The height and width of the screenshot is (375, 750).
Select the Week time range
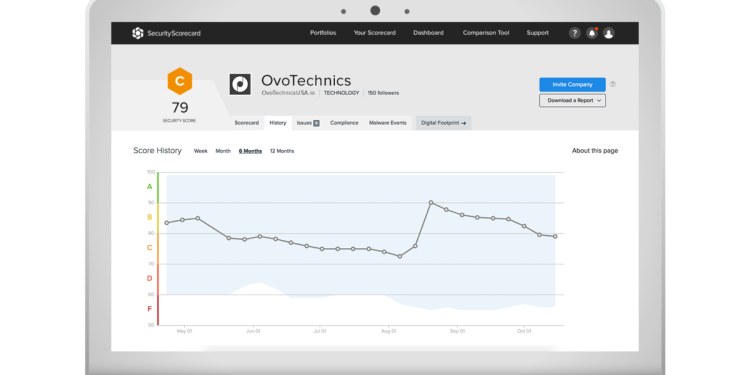[x=200, y=151]
